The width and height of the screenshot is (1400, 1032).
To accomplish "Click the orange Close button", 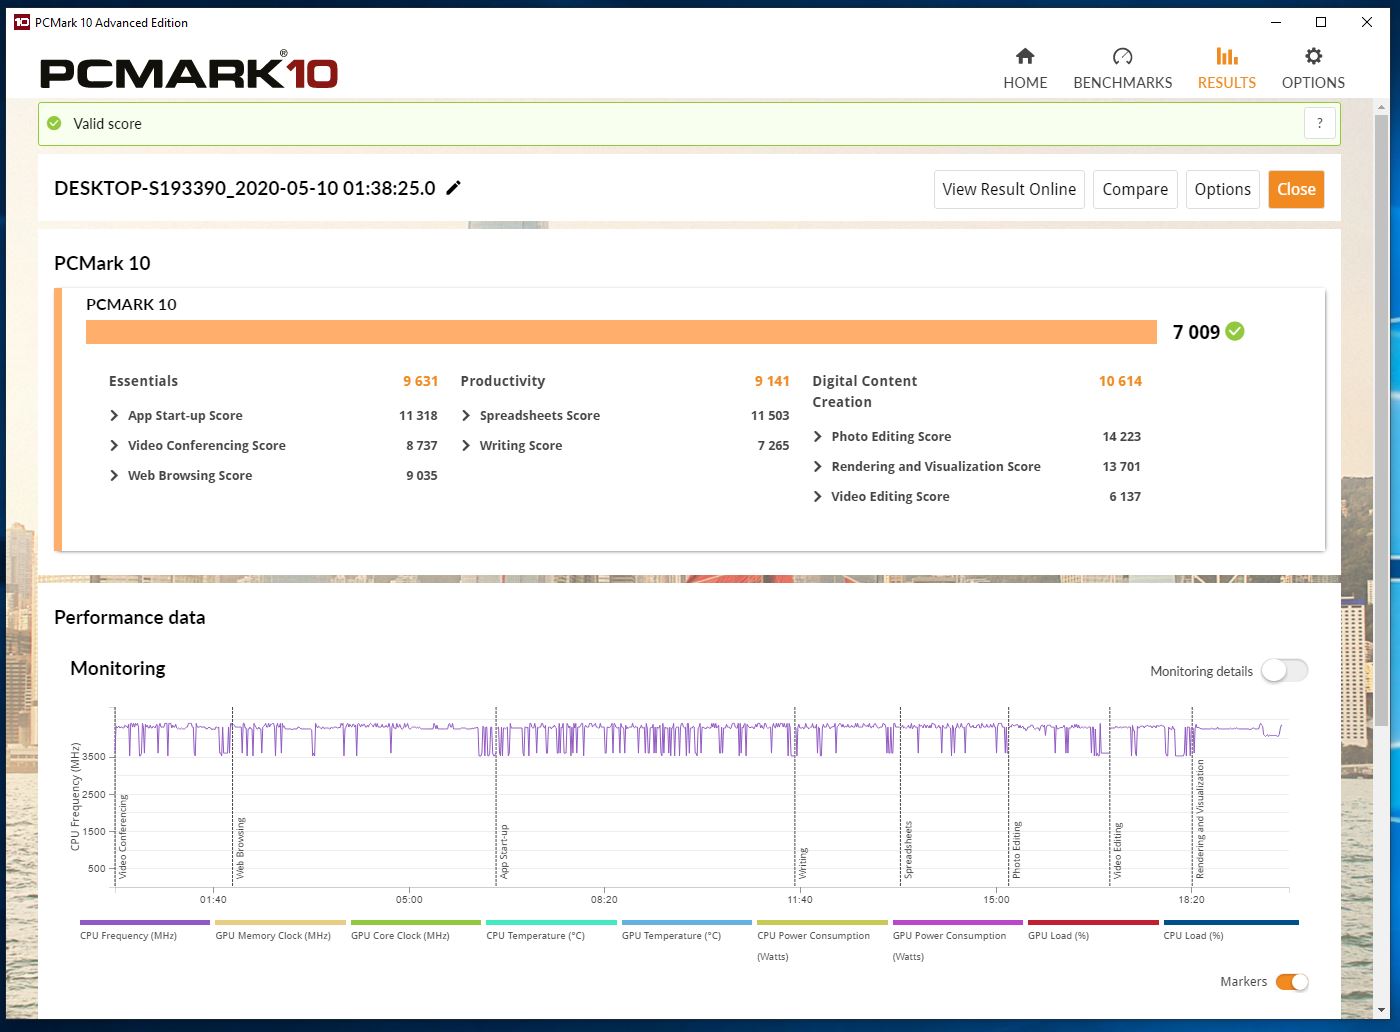I will (1296, 189).
